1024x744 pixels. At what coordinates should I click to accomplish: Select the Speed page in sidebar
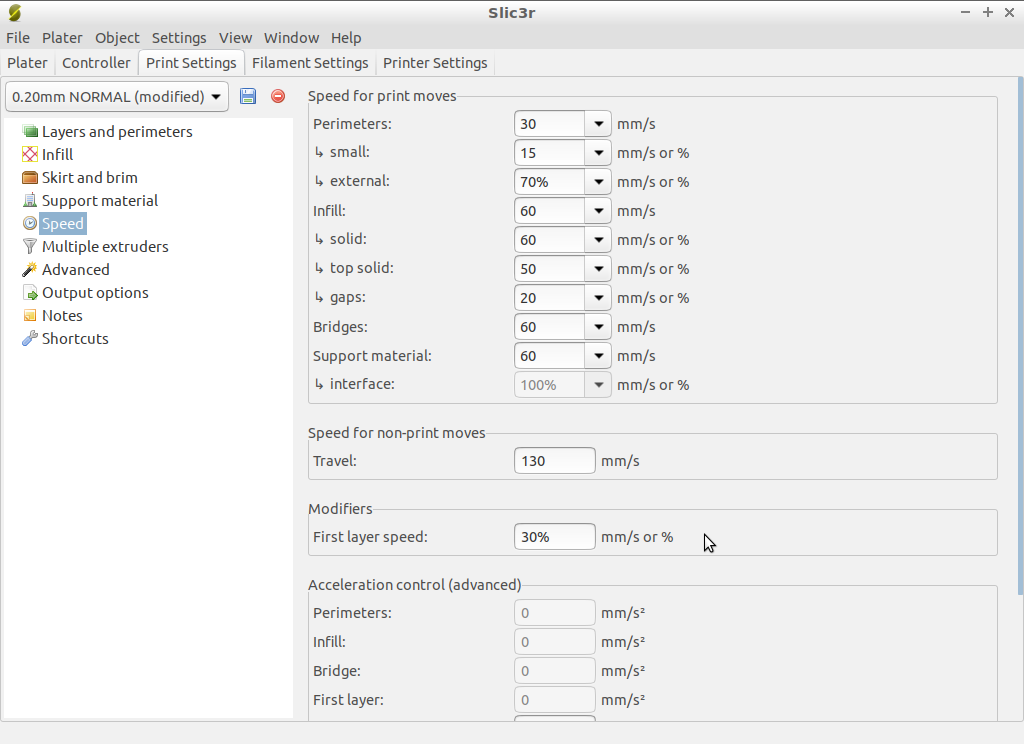click(x=63, y=223)
